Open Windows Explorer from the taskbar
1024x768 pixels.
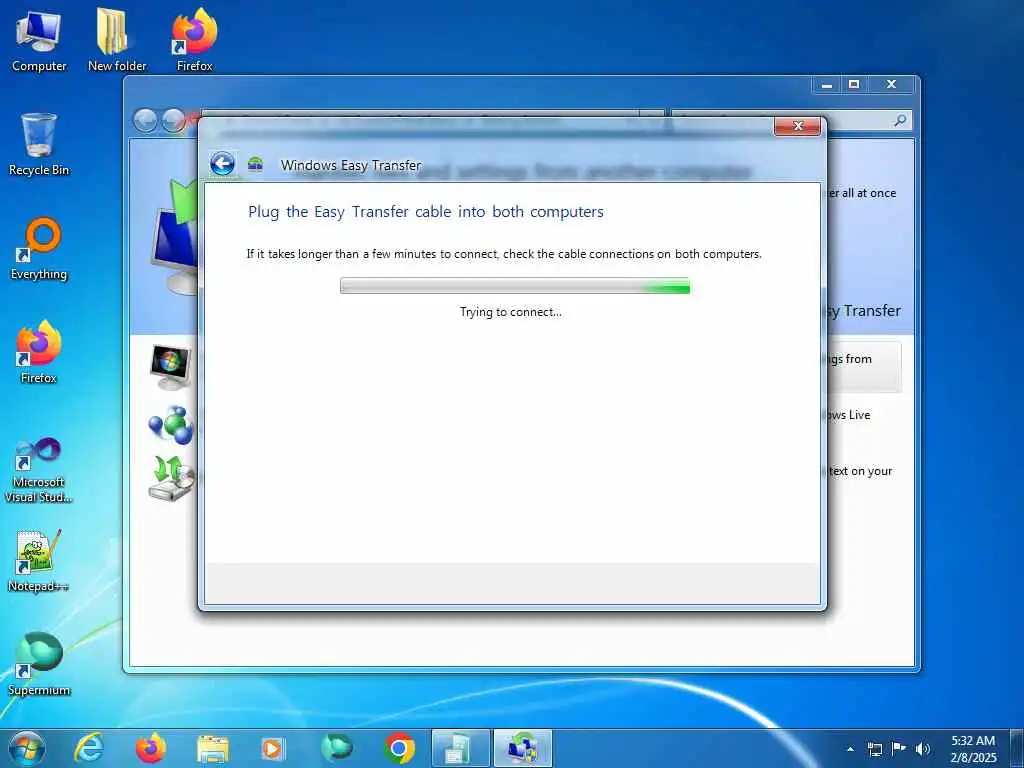(x=212, y=749)
